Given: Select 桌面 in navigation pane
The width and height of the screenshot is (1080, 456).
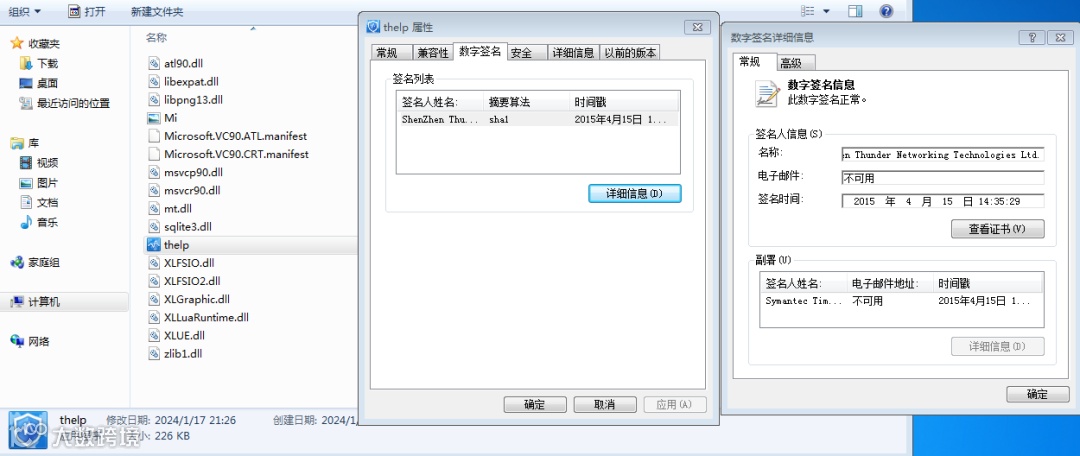Looking at the screenshot, I should (x=39, y=83).
